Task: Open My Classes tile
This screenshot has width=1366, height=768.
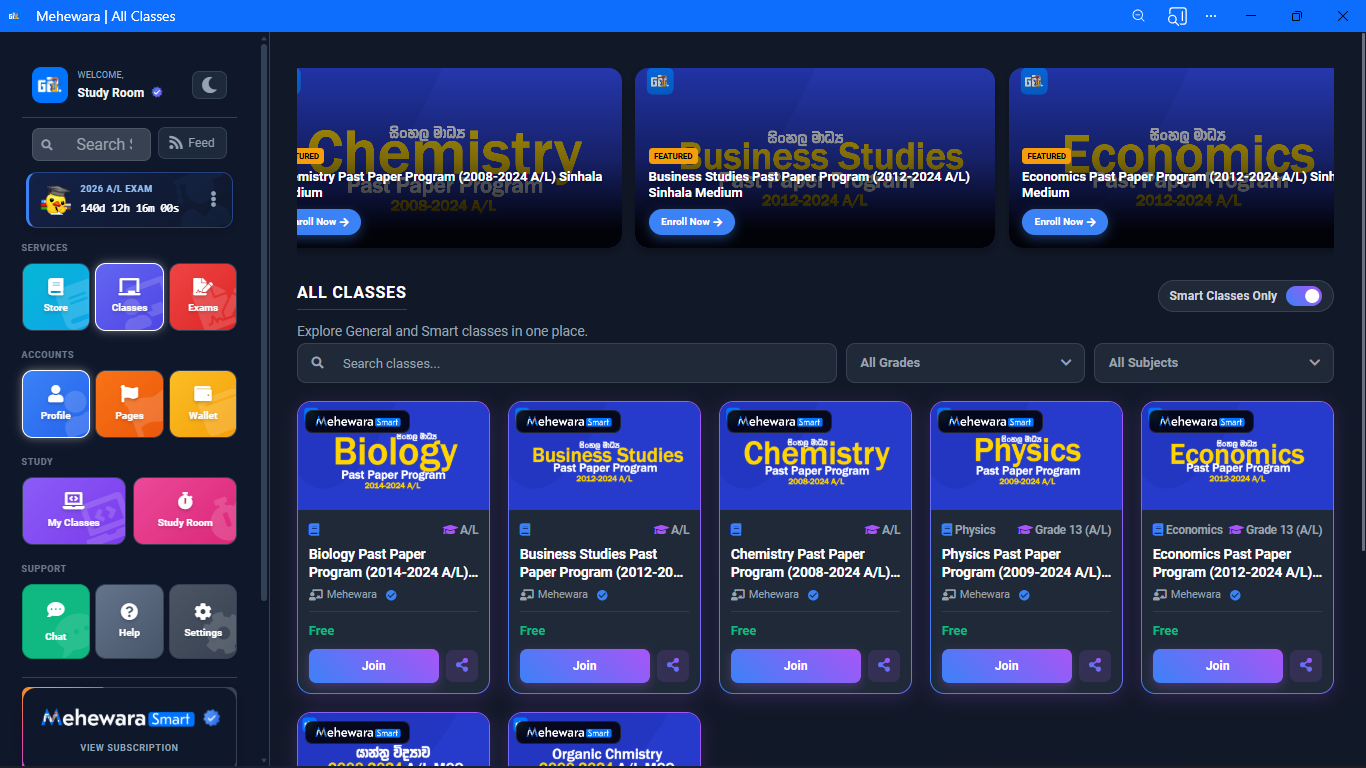Action: click(x=74, y=511)
